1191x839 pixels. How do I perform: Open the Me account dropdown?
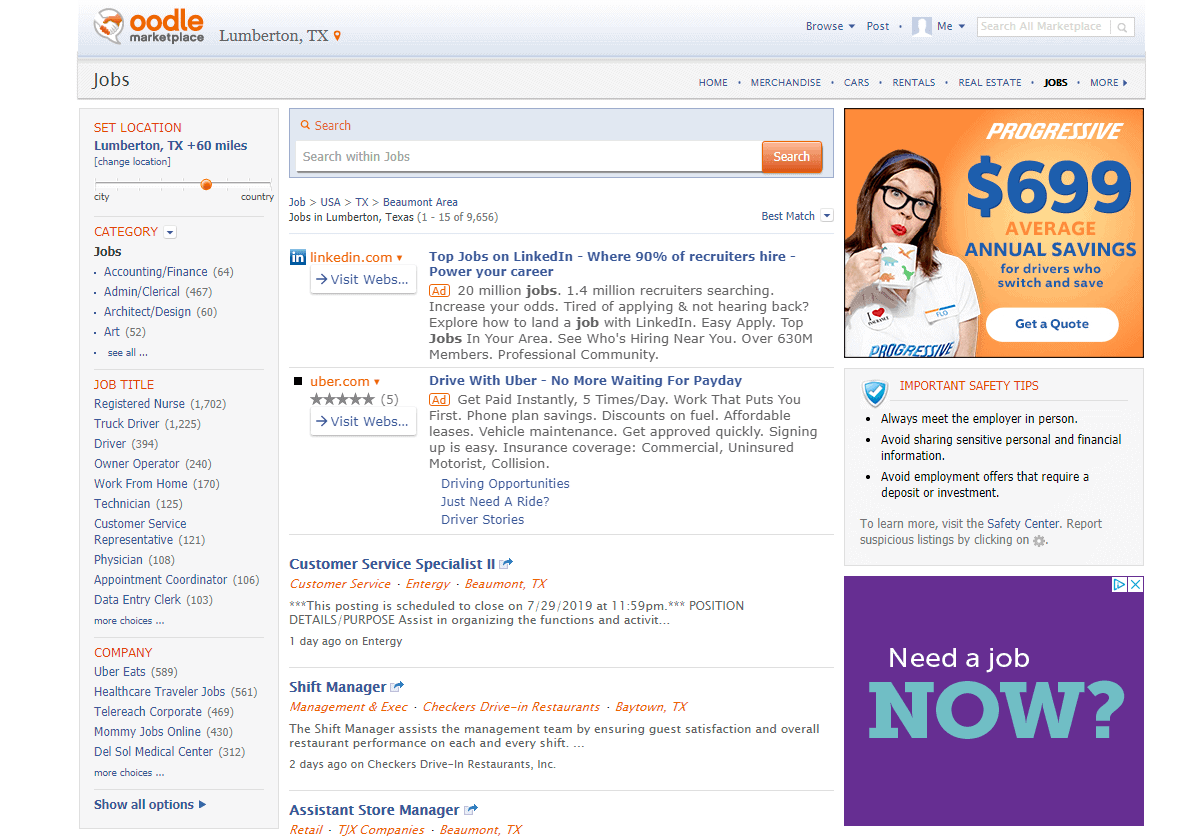point(950,26)
